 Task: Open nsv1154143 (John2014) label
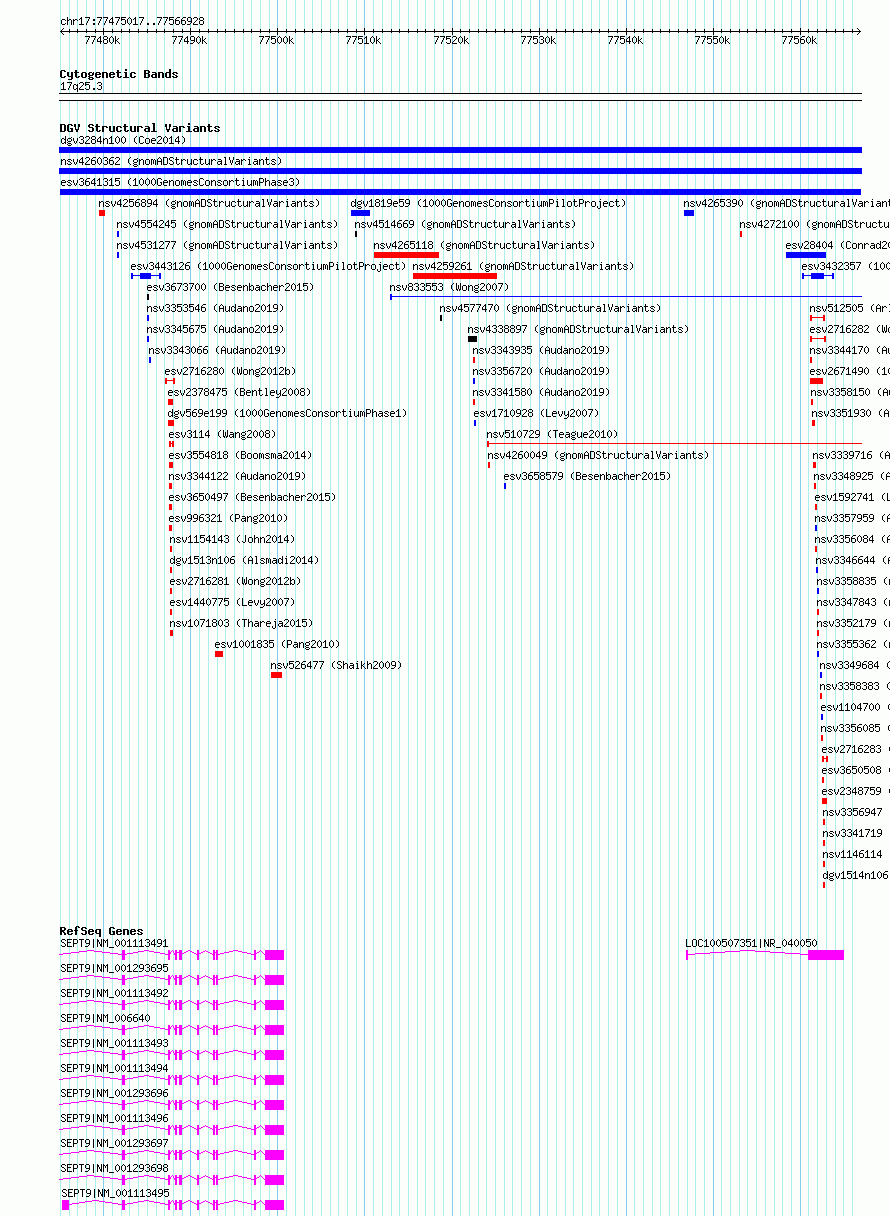(x=232, y=539)
